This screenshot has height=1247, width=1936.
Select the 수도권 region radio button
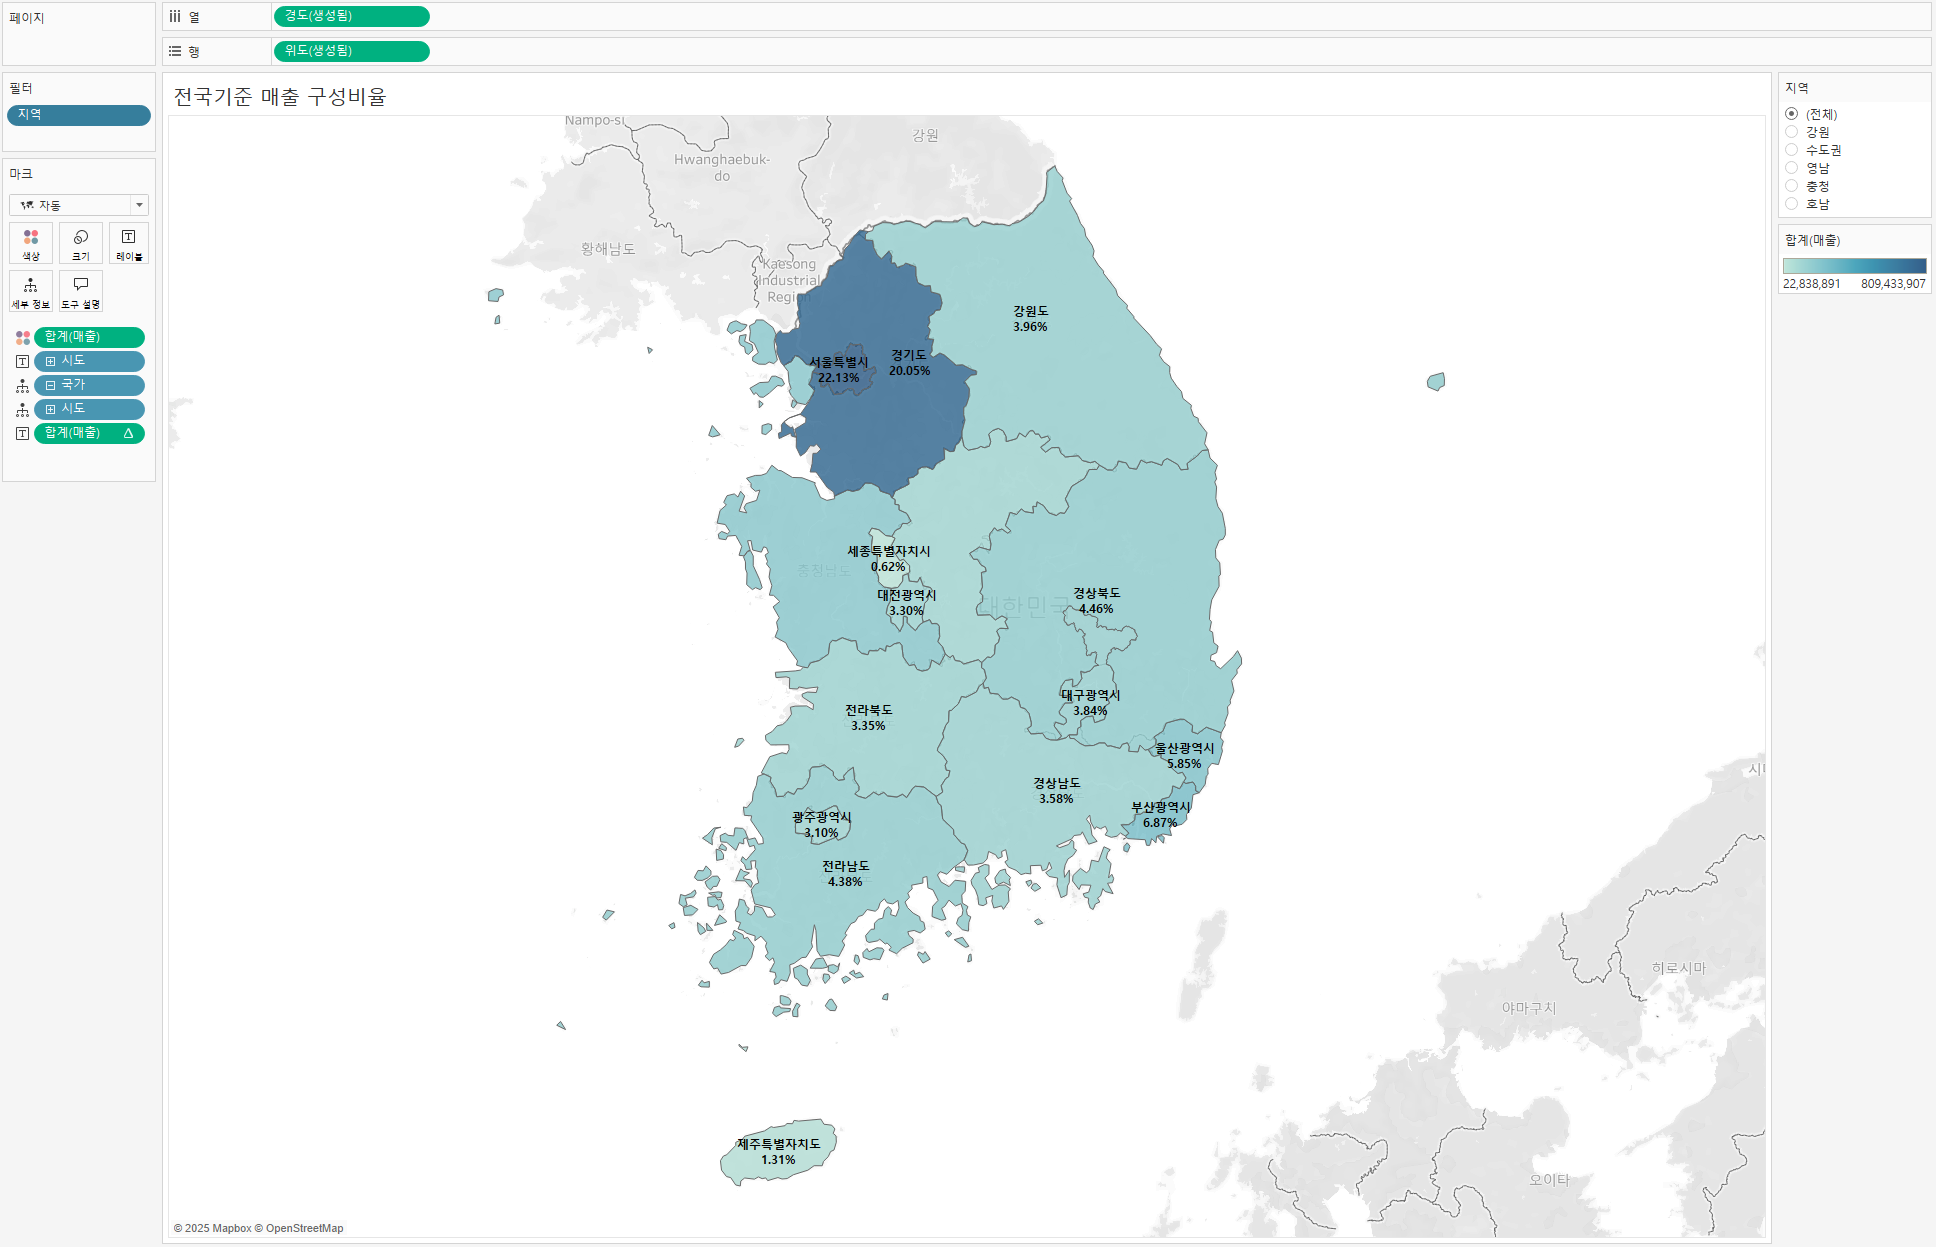(1792, 150)
